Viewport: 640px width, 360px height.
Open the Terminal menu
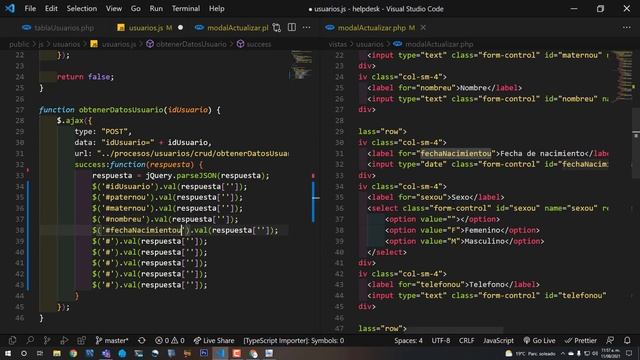(x=186, y=9)
